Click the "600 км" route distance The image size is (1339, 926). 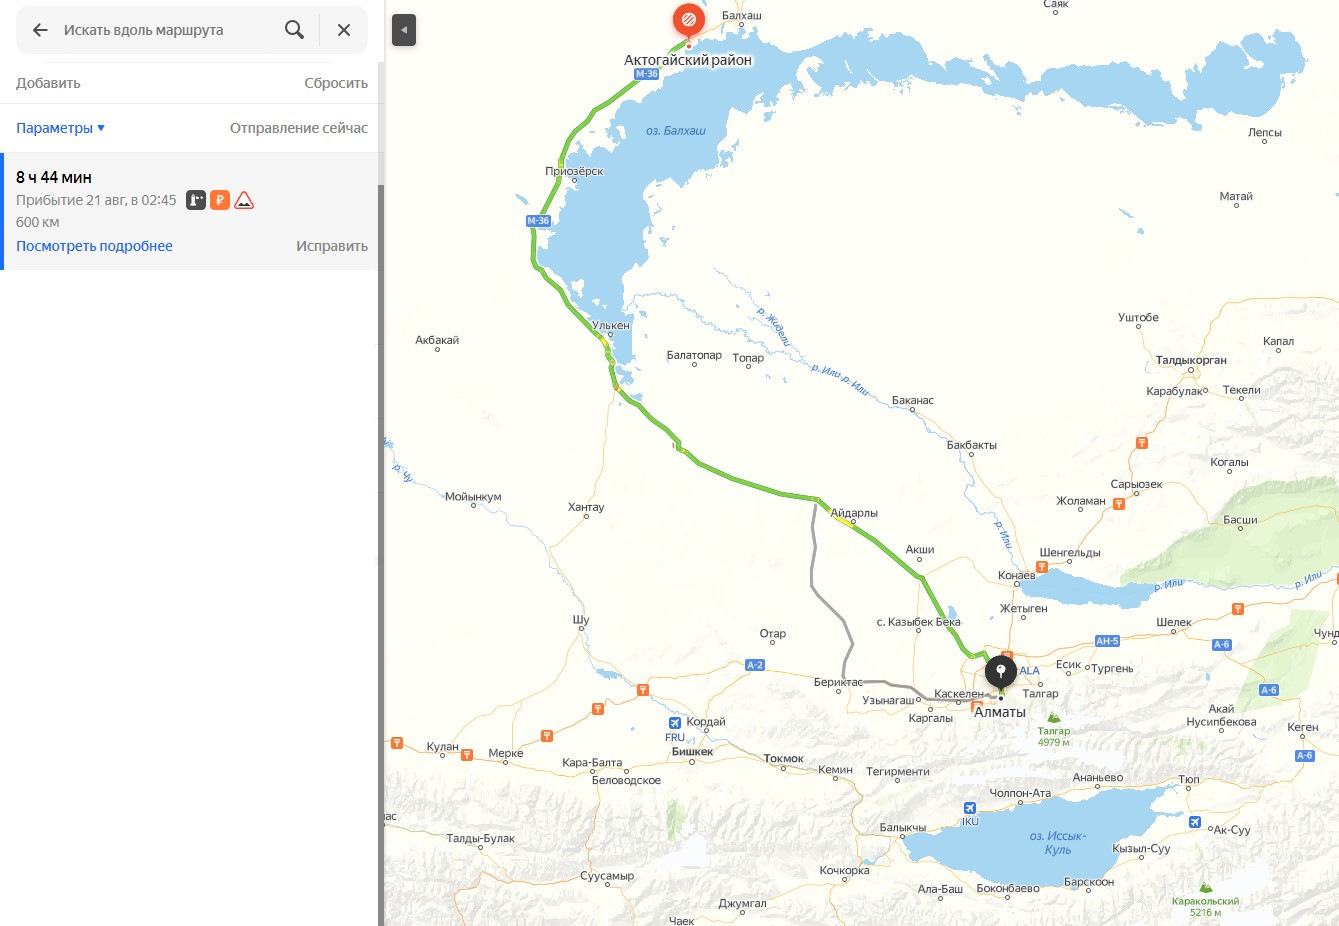pyautogui.click(x=38, y=222)
